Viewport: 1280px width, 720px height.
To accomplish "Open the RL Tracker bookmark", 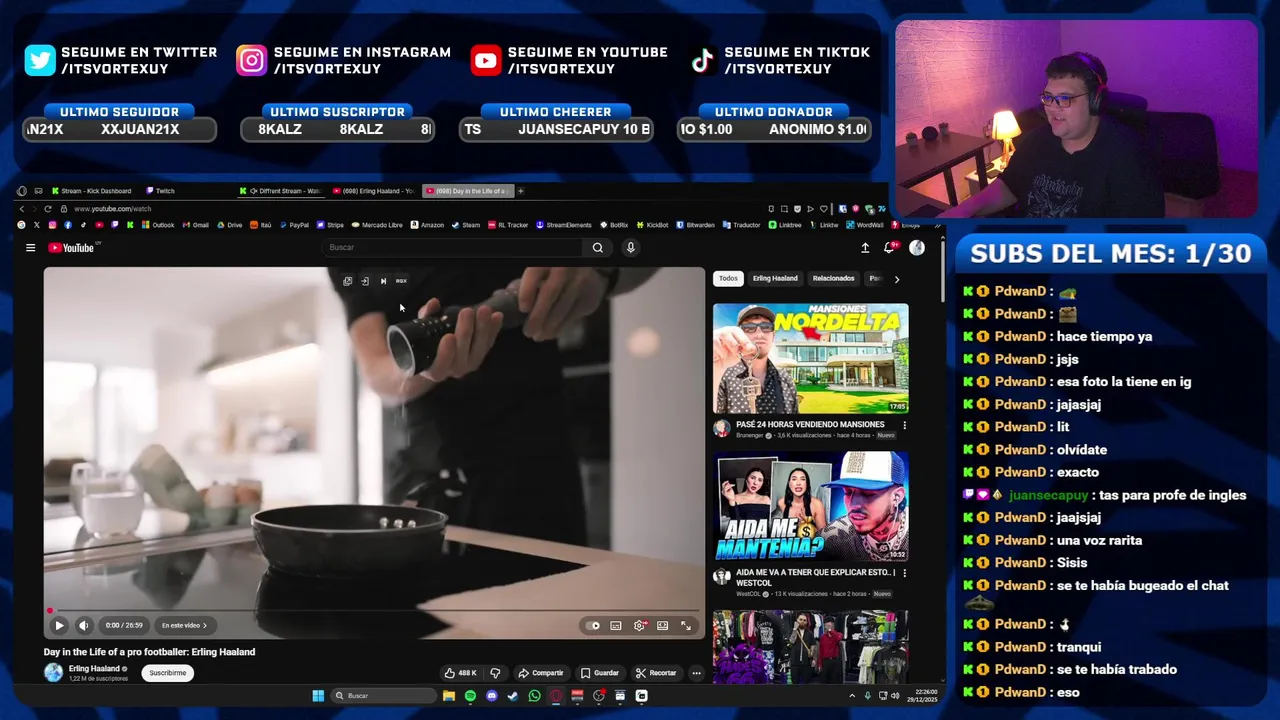I will click(508, 225).
